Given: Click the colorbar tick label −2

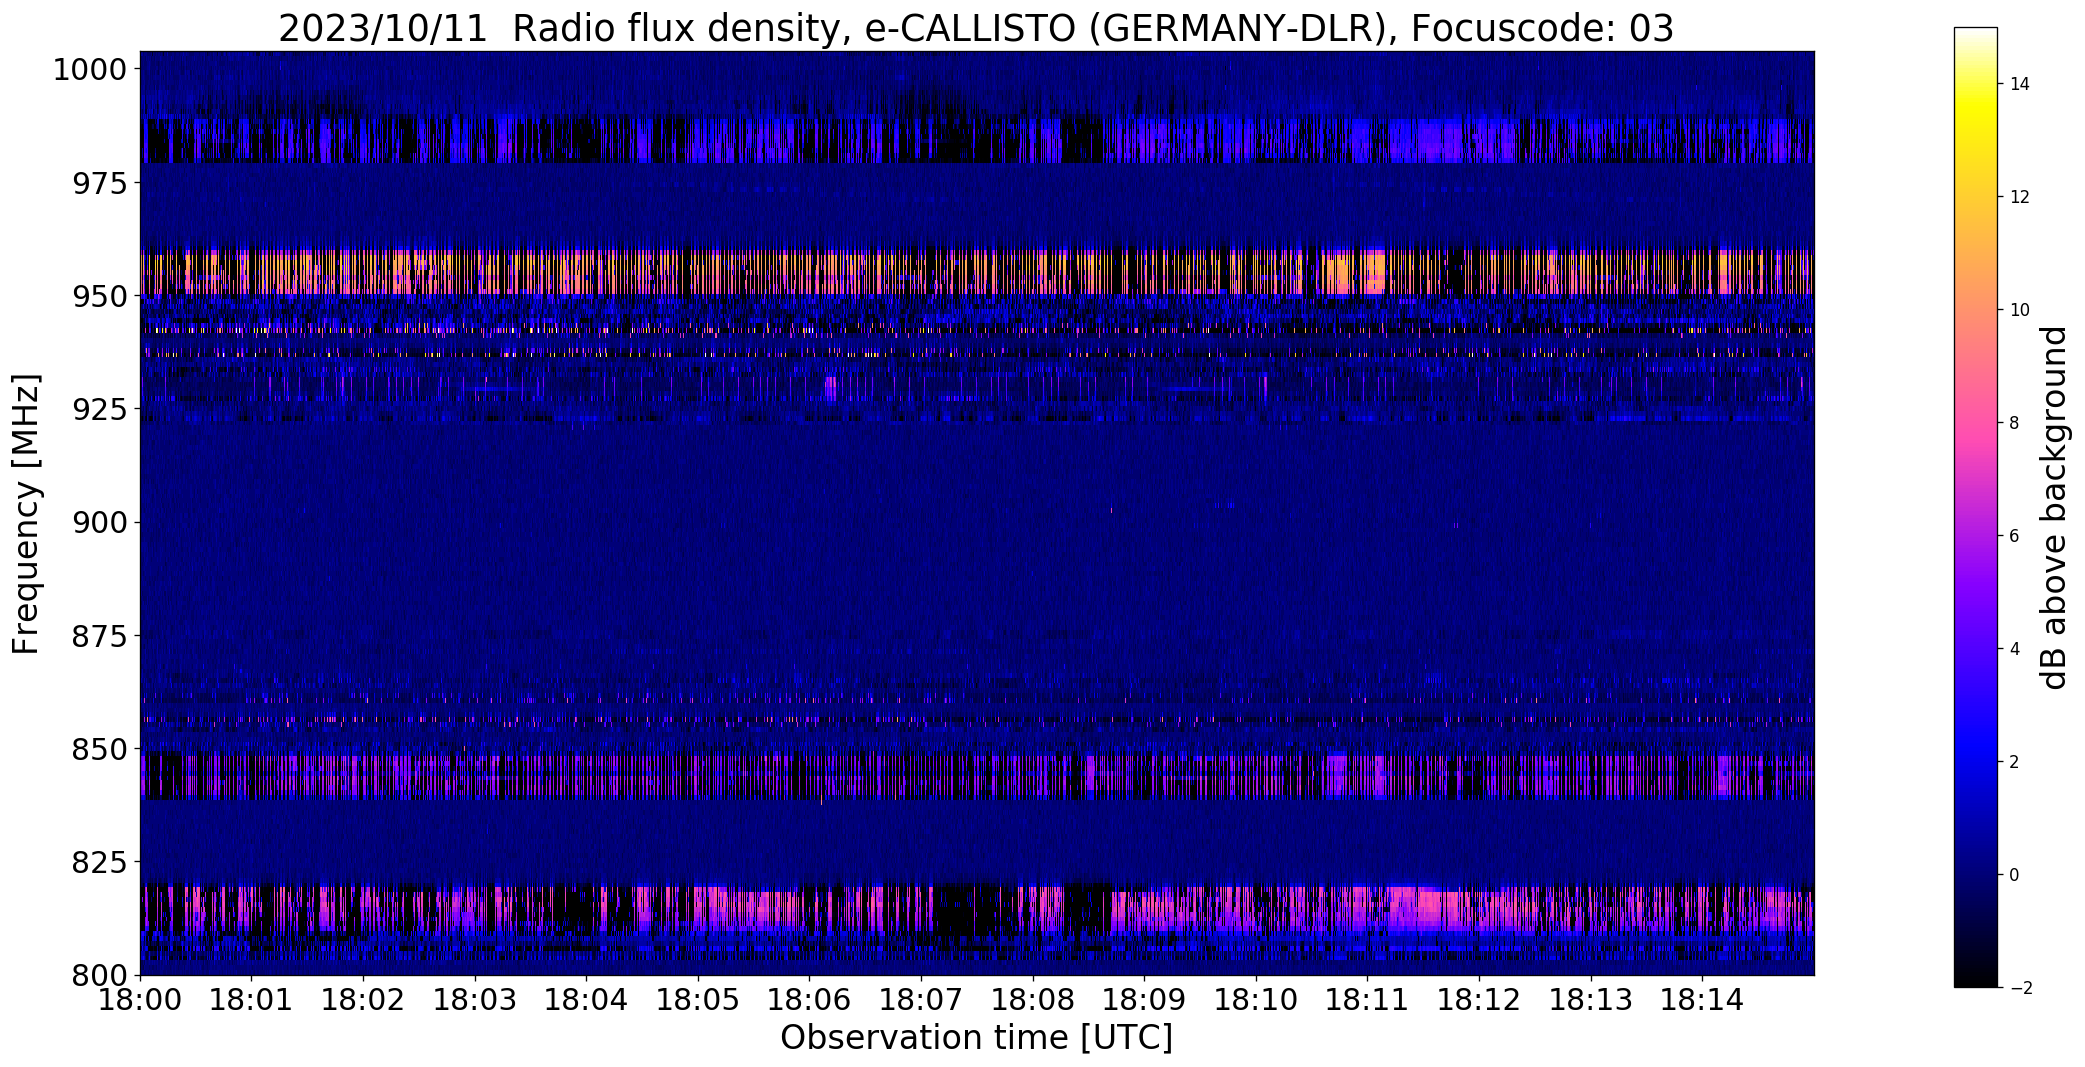Looking at the screenshot, I should tap(2020, 988).
